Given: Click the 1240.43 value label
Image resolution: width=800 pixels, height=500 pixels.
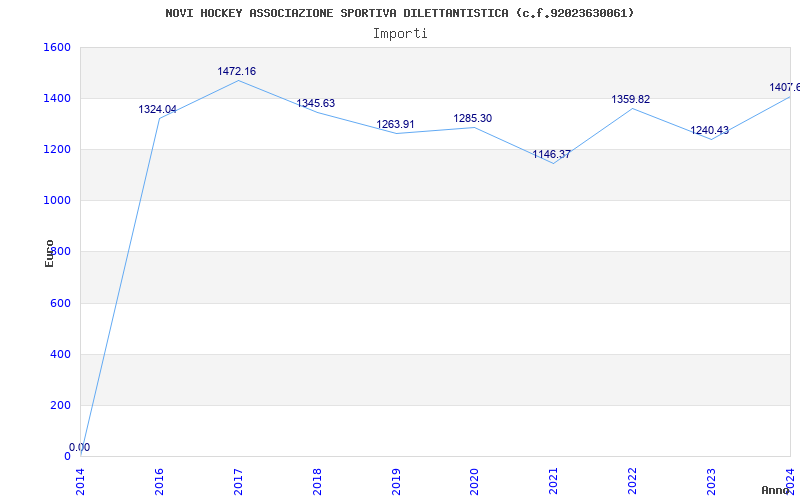Looking at the screenshot, I should coord(710,131).
